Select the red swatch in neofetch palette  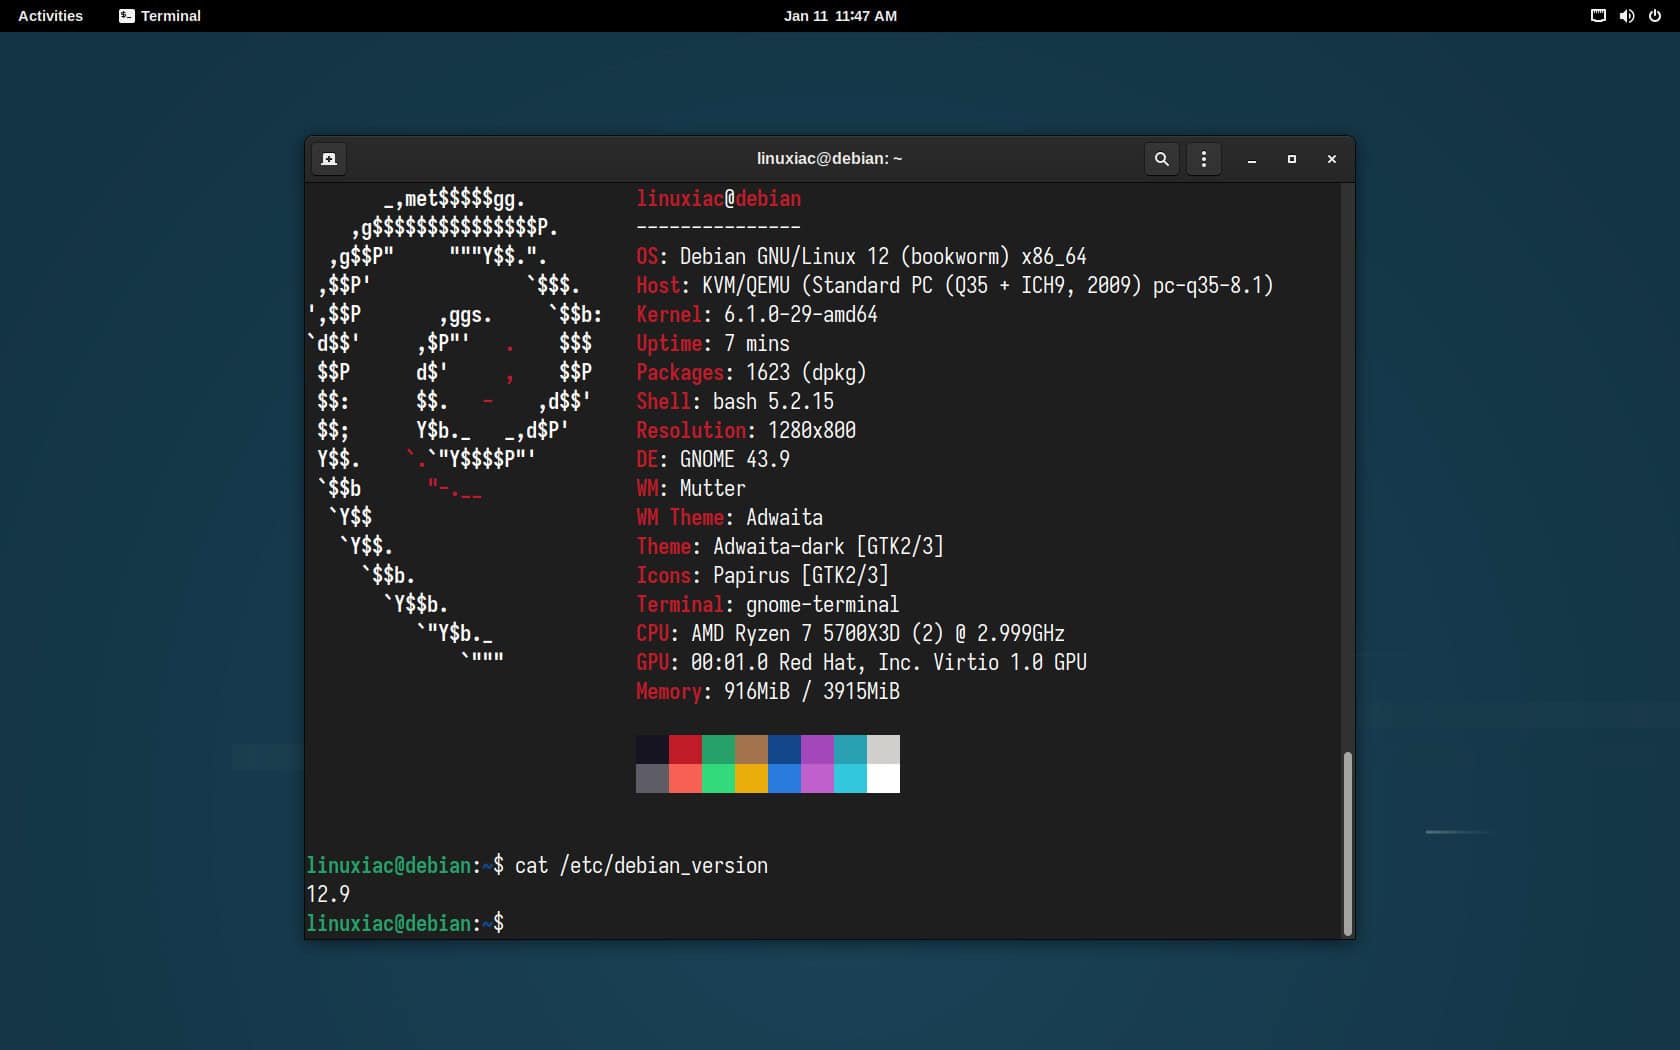(x=684, y=750)
